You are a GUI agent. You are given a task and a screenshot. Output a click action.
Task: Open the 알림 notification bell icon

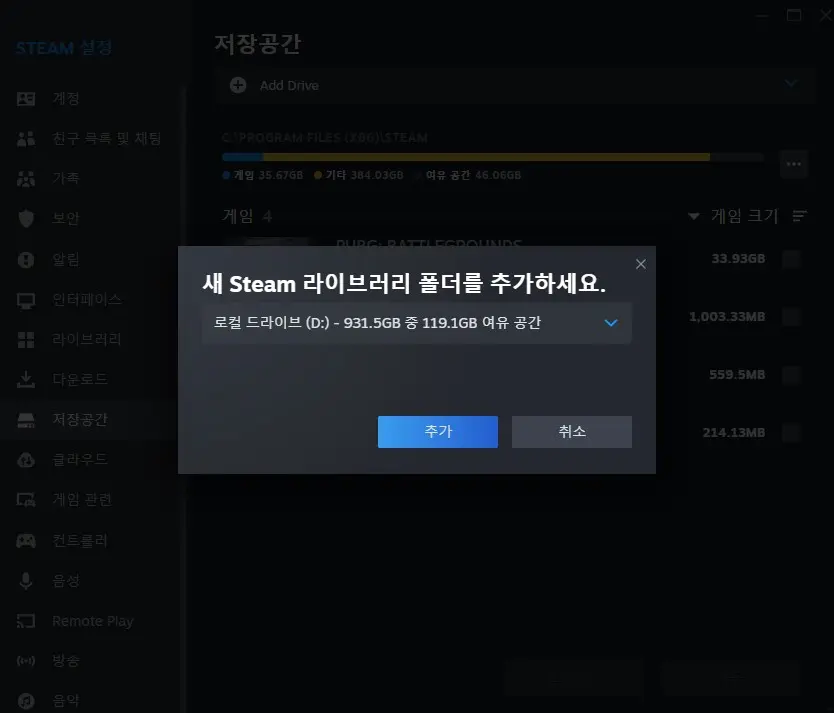[x=28, y=259]
